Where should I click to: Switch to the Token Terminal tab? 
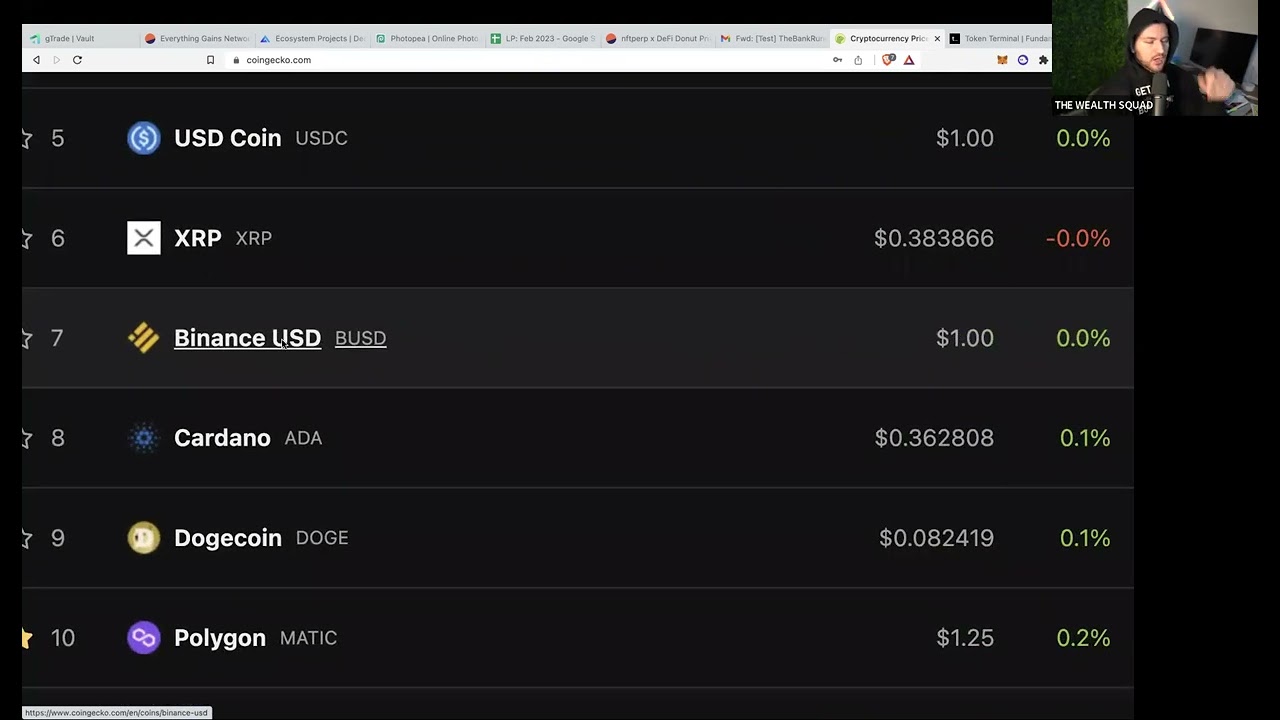[x=1000, y=38]
